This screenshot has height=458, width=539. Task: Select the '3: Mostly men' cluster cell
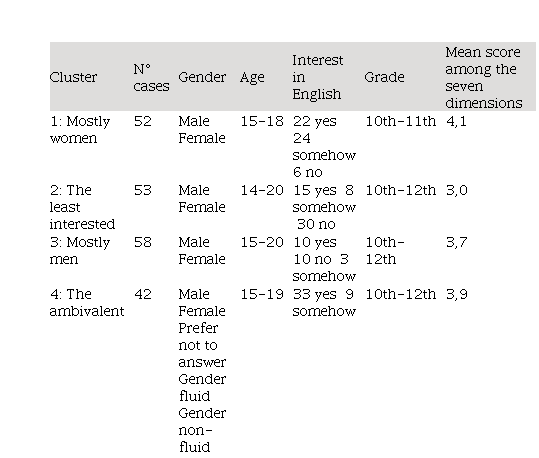(x=80, y=251)
